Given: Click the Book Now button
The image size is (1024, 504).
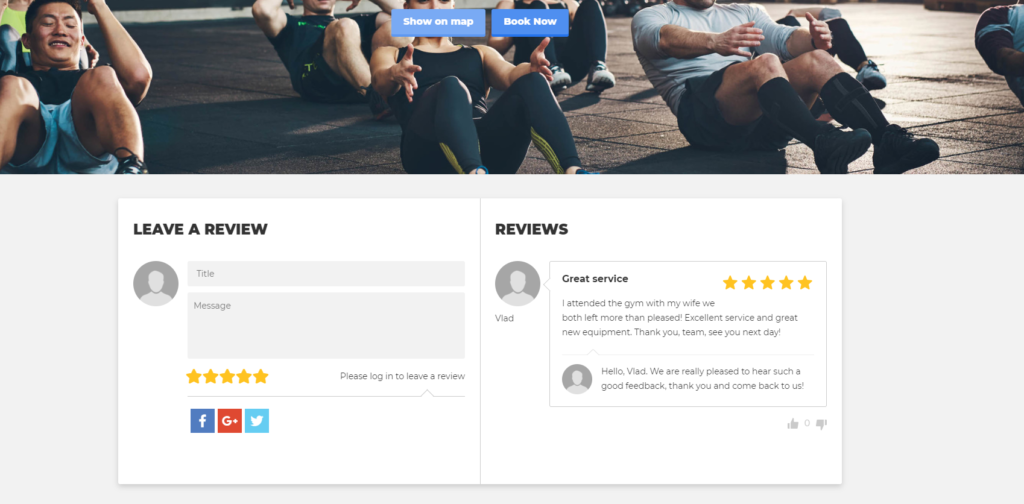Looking at the screenshot, I should point(530,22).
